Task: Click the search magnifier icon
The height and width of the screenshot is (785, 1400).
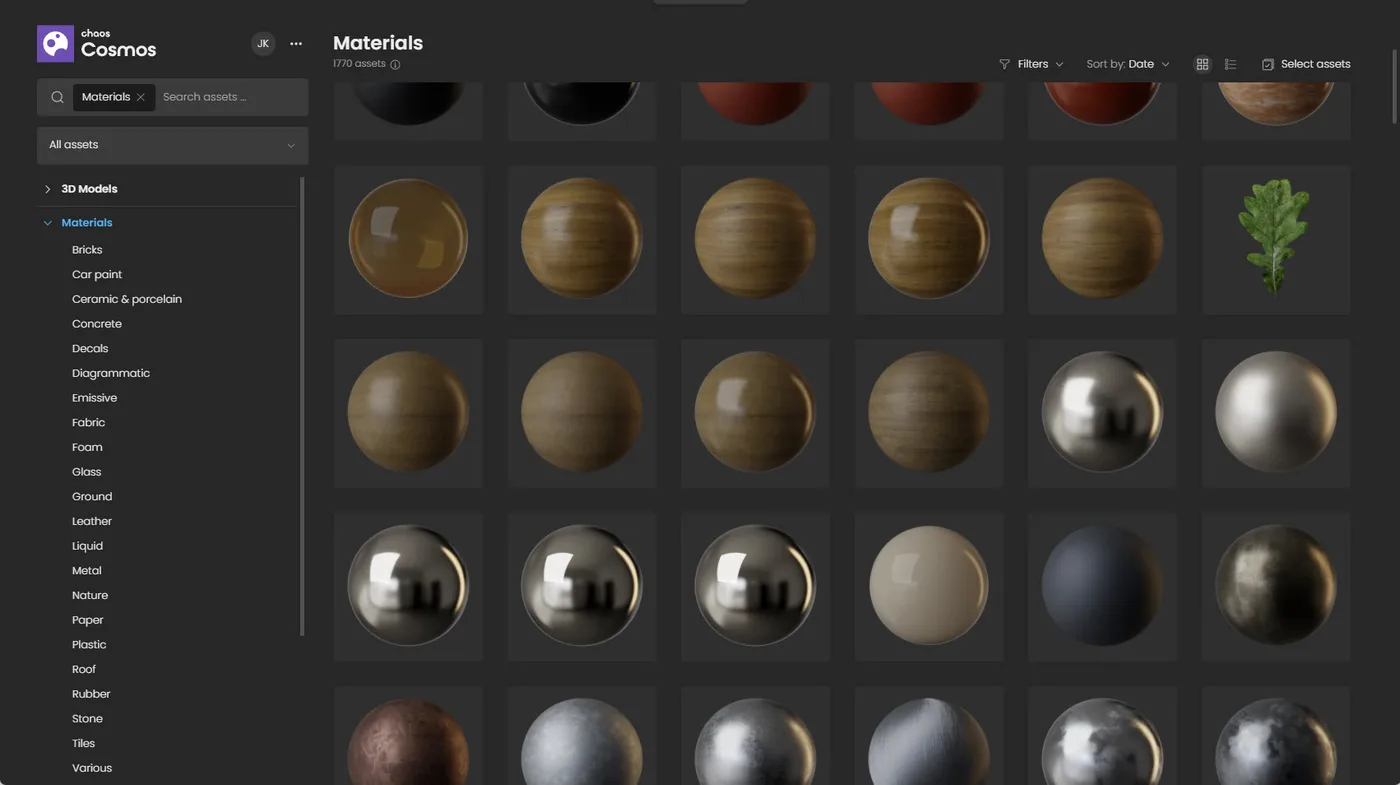Action: [x=57, y=96]
